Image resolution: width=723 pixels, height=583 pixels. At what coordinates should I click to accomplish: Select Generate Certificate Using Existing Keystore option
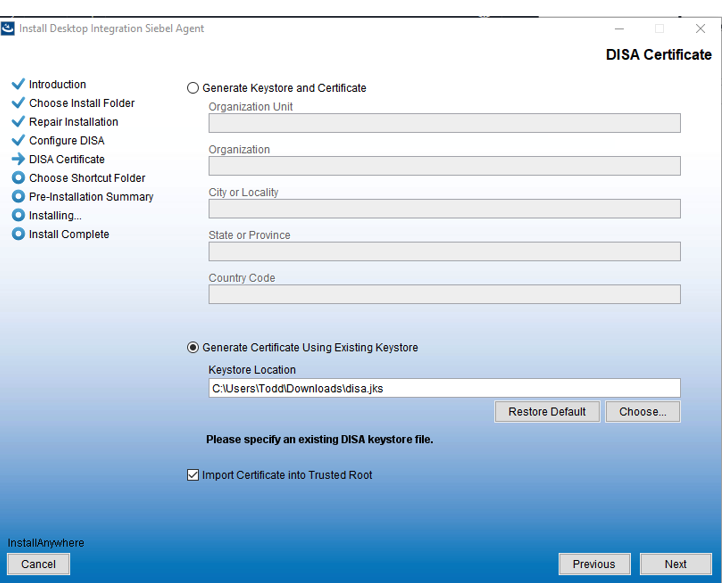(193, 347)
